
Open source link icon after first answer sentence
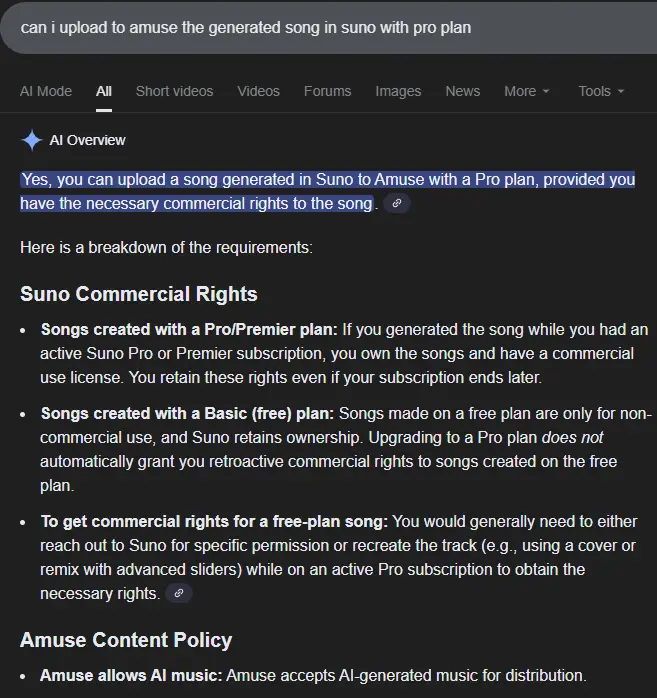pos(397,203)
